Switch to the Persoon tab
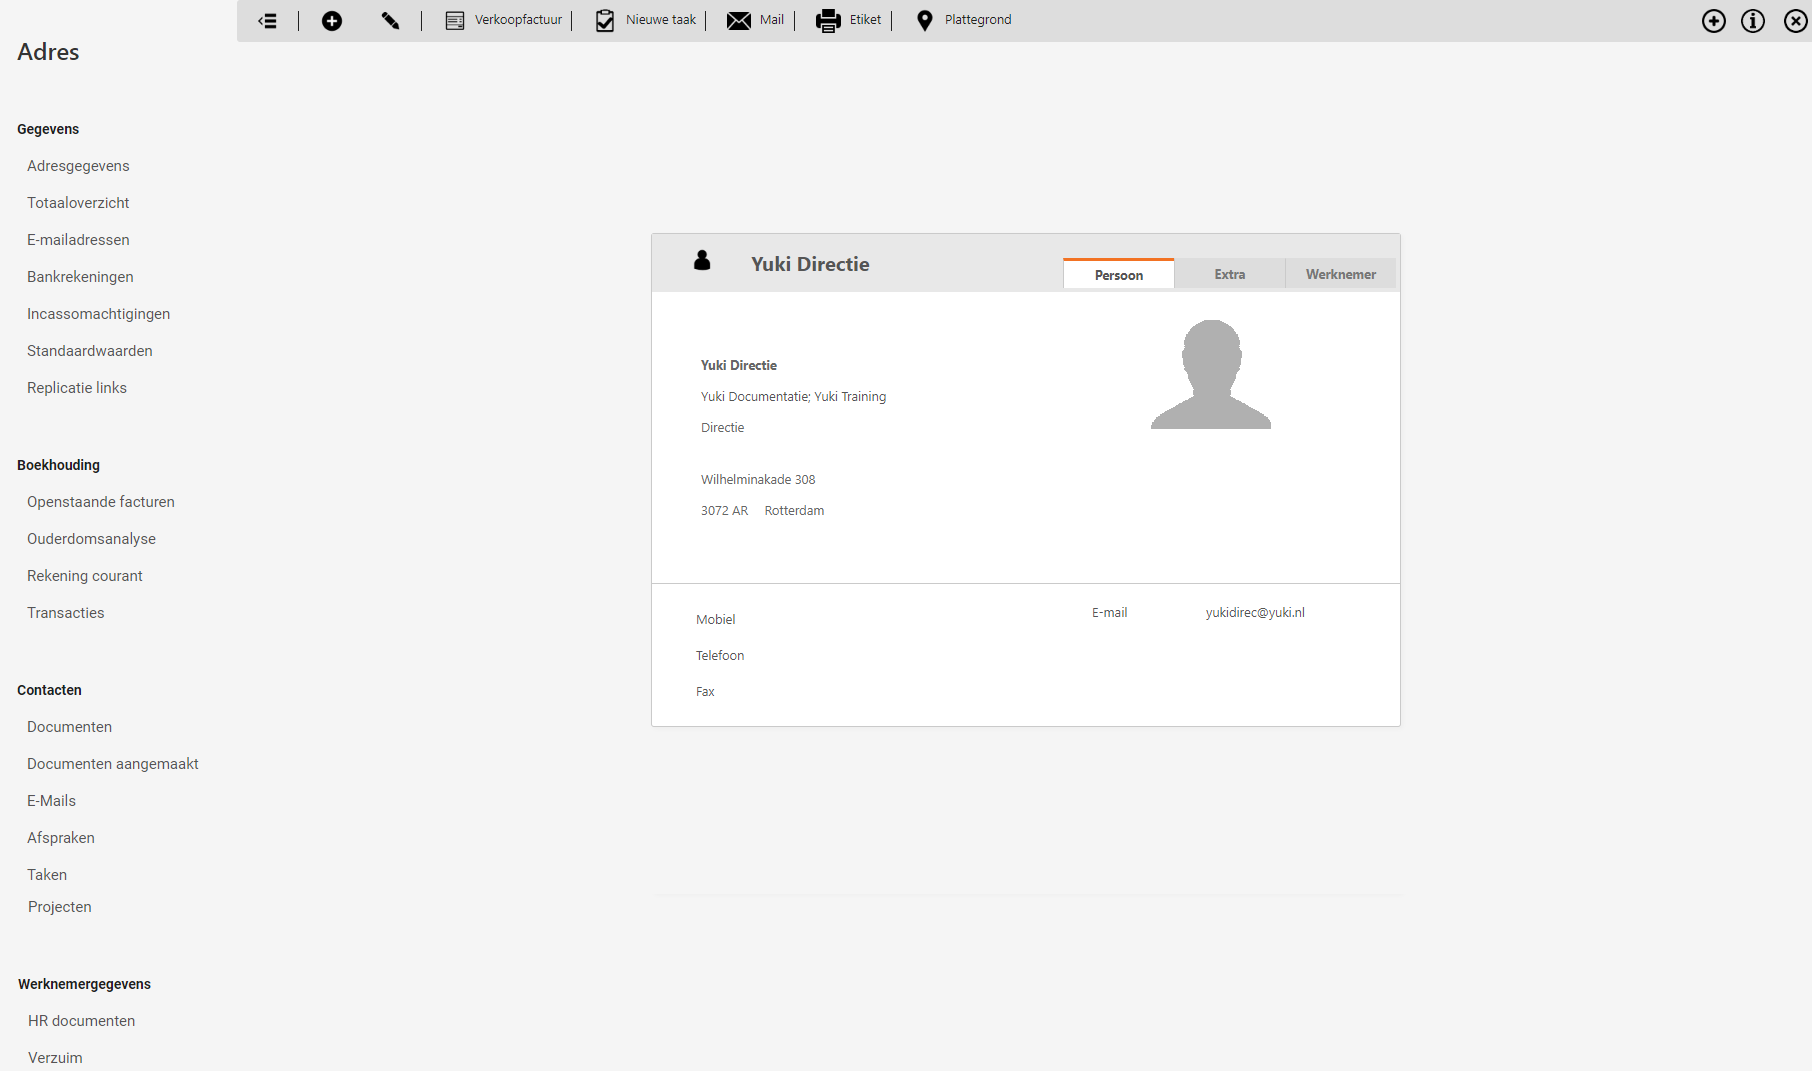This screenshot has height=1071, width=1812. (x=1119, y=274)
